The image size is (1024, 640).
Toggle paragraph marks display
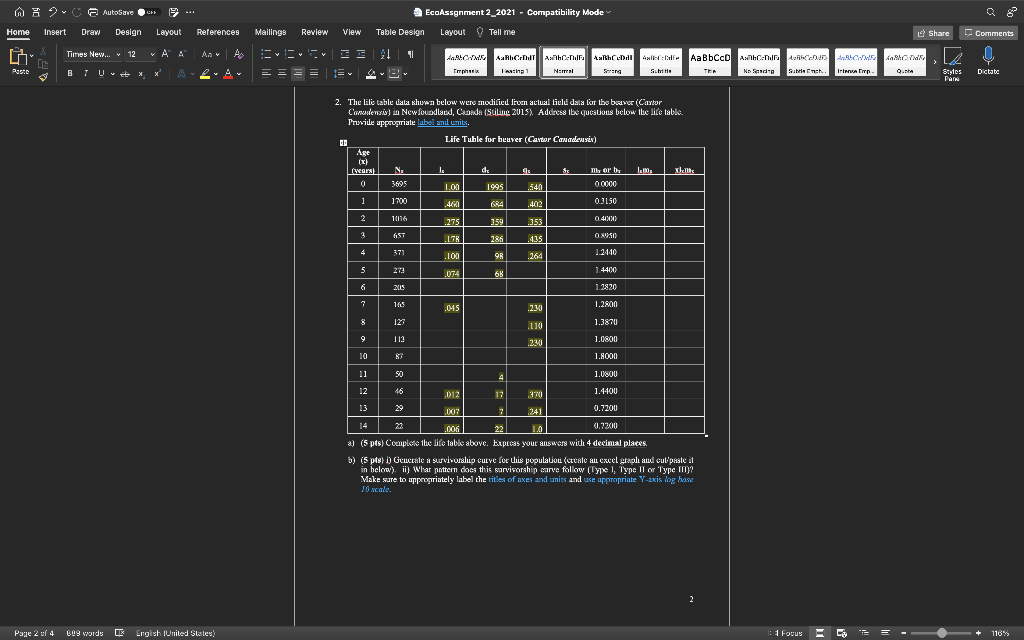pos(410,54)
